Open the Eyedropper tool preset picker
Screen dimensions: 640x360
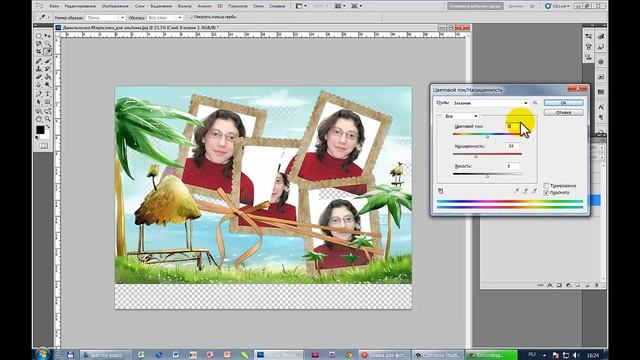pyautogui.click(x=44, y=18)
